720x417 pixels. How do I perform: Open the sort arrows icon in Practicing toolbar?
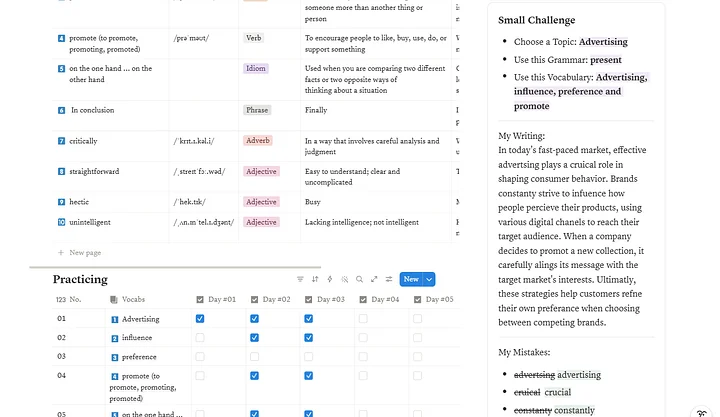click(x=315, y=279)
